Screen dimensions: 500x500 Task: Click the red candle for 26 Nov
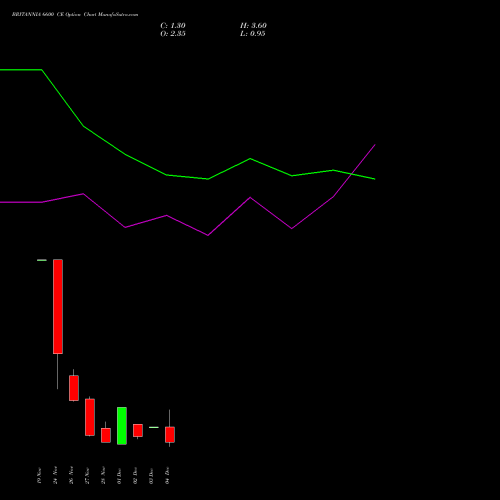(74, 388)
